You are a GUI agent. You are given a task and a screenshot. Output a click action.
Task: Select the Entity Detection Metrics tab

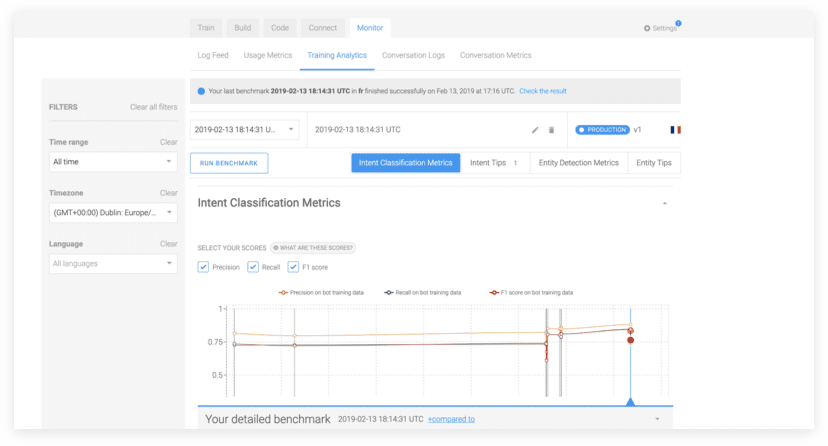[578, 163]
